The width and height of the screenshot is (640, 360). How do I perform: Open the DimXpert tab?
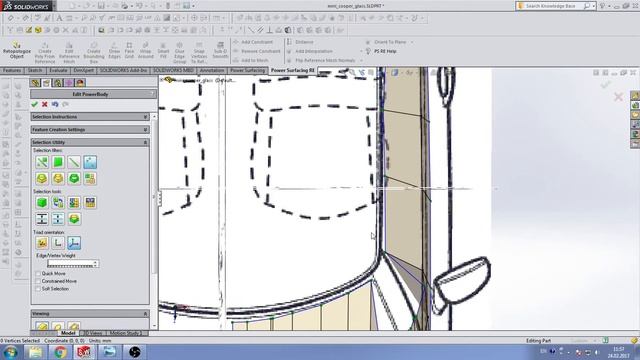[84, 71]
